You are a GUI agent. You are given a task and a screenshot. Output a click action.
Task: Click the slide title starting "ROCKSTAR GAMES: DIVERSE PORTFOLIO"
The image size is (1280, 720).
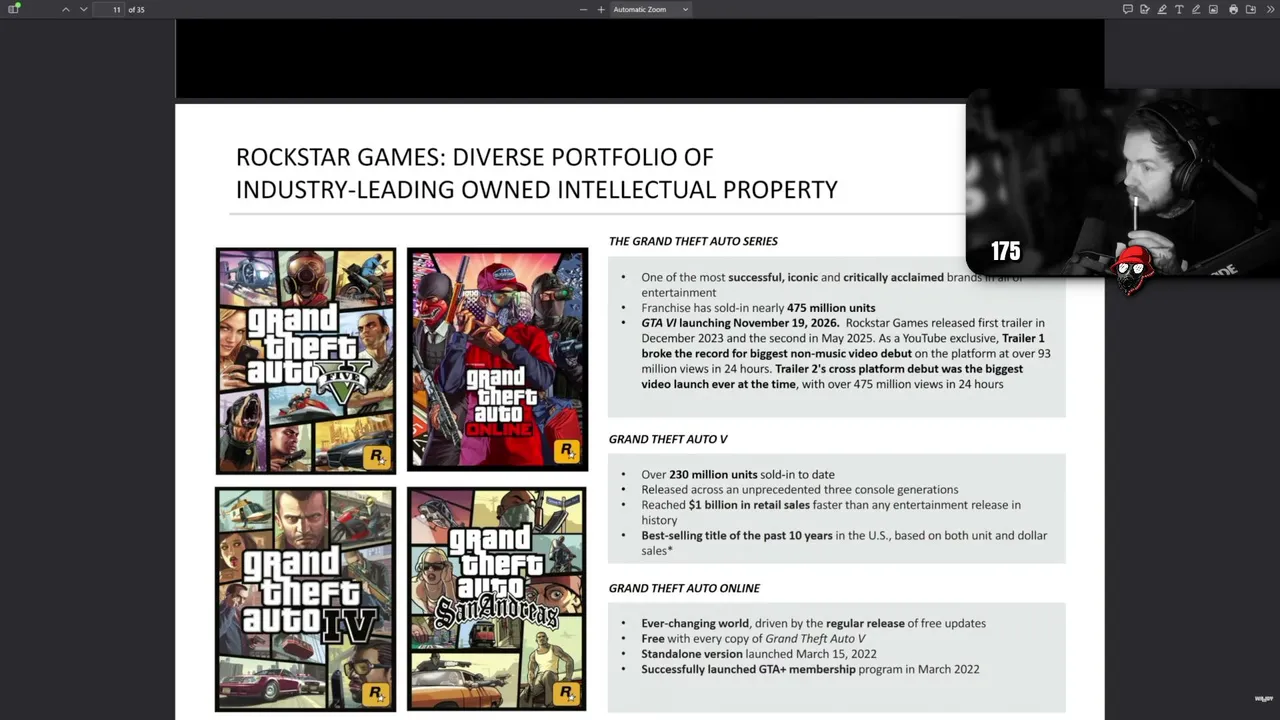[x=536, y=173]
